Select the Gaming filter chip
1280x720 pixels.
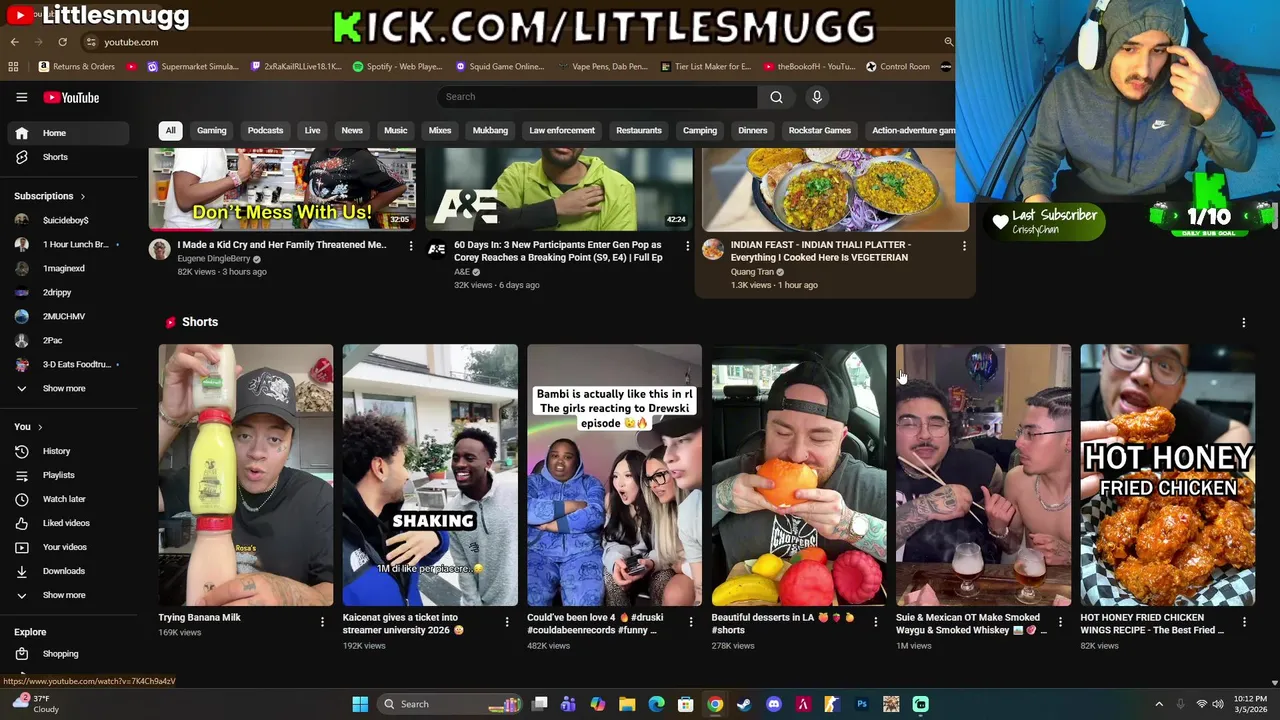(211, 130)
